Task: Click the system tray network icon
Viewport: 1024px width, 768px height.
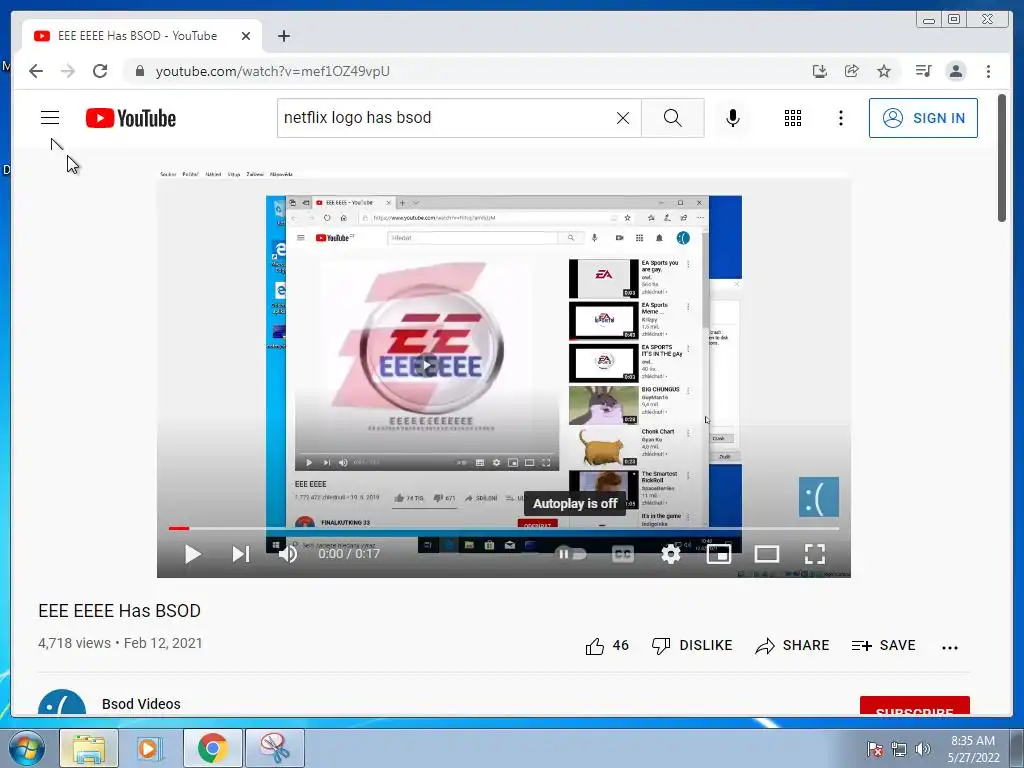Action: point(899,749)
